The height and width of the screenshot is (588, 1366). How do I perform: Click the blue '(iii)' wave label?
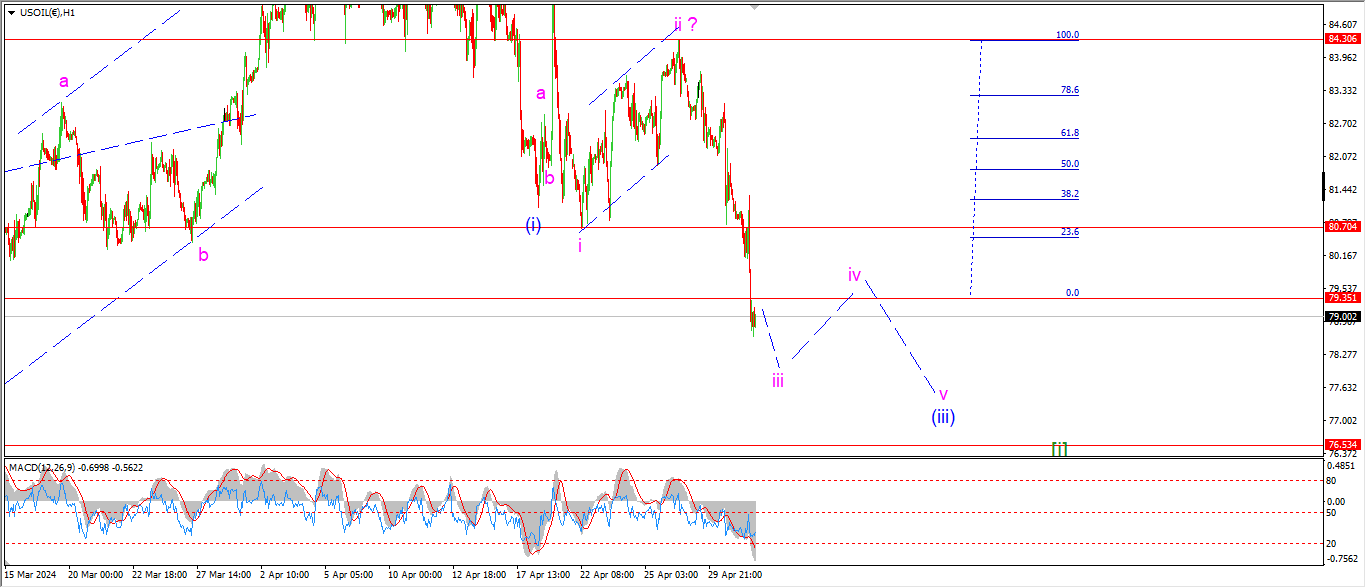943,417
